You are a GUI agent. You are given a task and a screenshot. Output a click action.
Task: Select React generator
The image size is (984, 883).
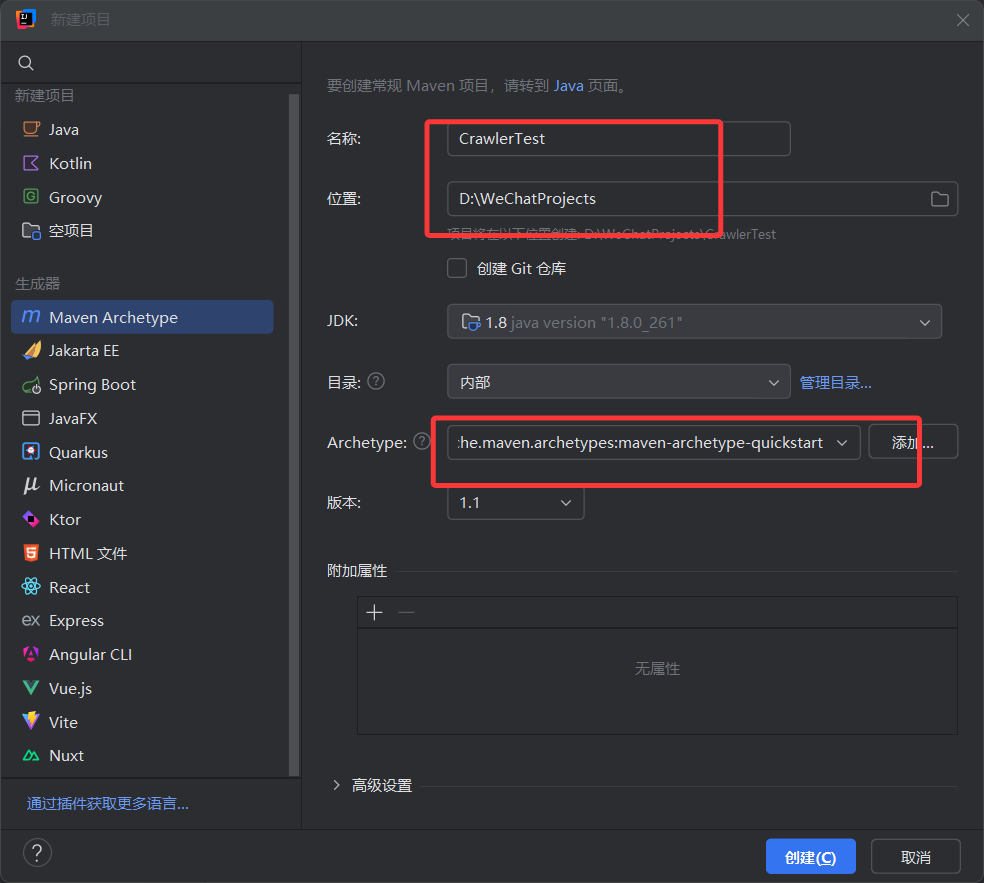click(x=142, y=587)
